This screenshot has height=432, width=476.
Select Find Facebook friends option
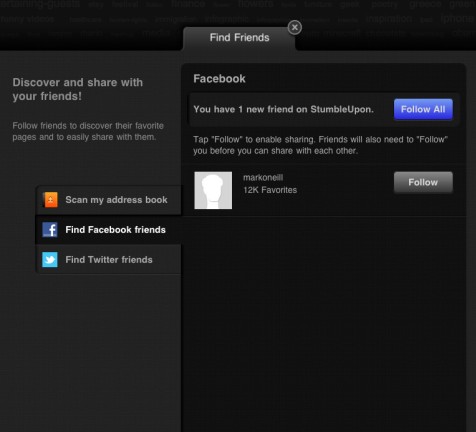coord(109,230)
